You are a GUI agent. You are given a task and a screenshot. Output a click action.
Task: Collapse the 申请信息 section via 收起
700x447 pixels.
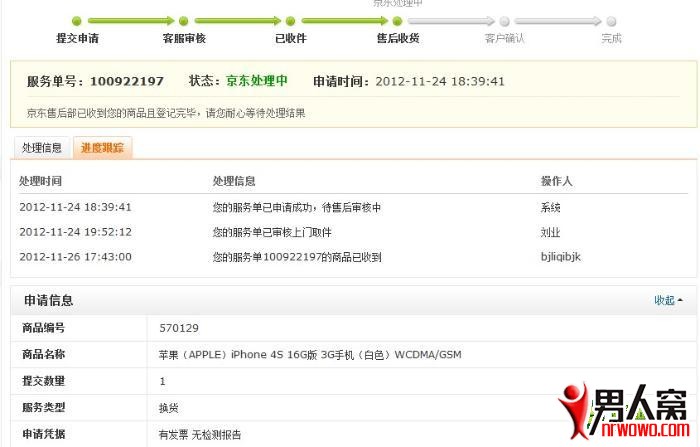pos(668,300)
